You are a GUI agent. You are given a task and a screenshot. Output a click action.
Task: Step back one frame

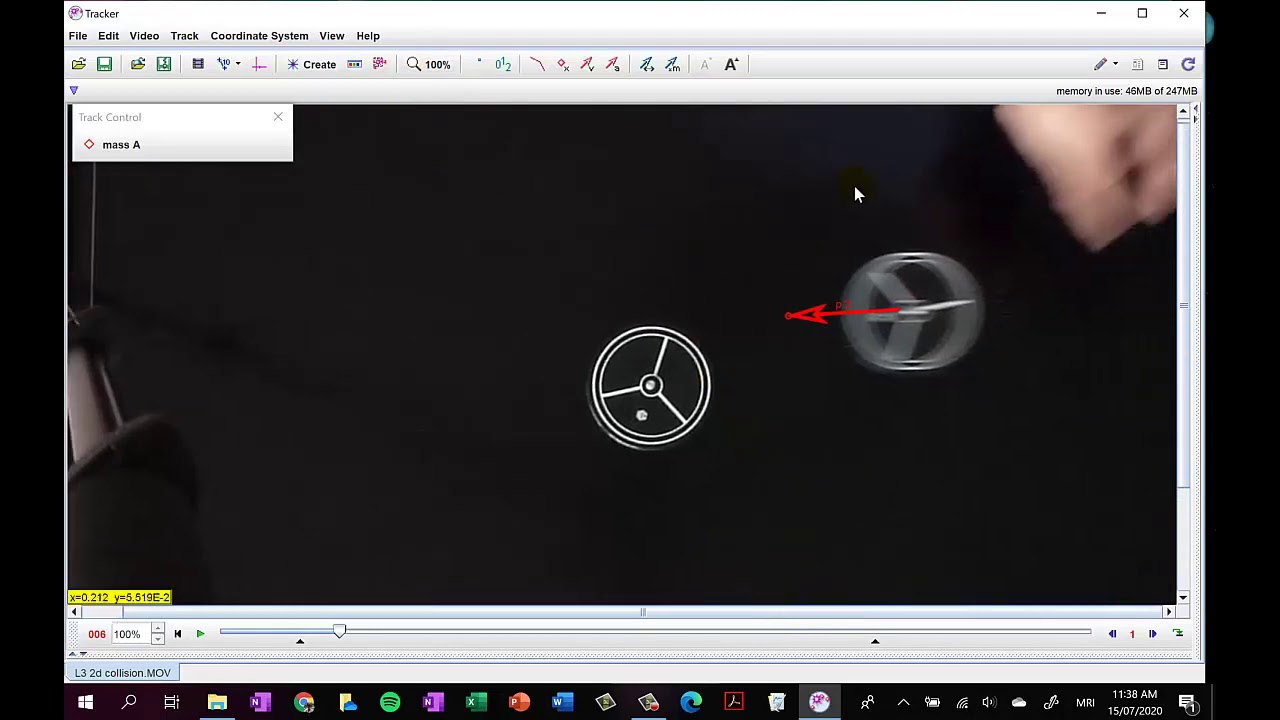[x=1112, y=634]
